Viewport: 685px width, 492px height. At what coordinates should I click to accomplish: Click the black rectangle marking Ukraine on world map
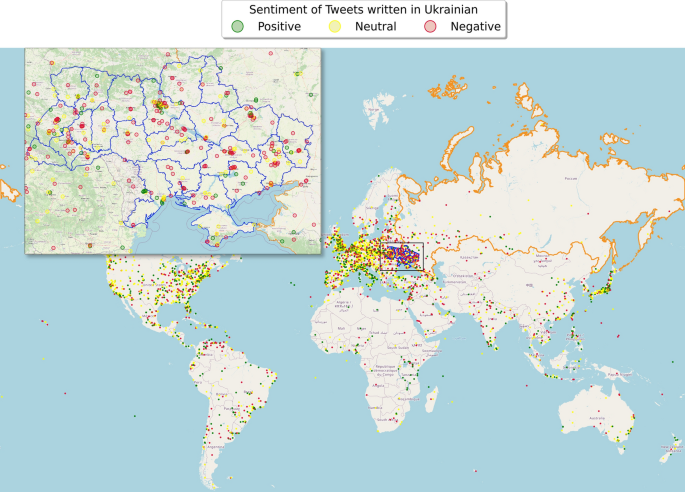pos(401,256)
